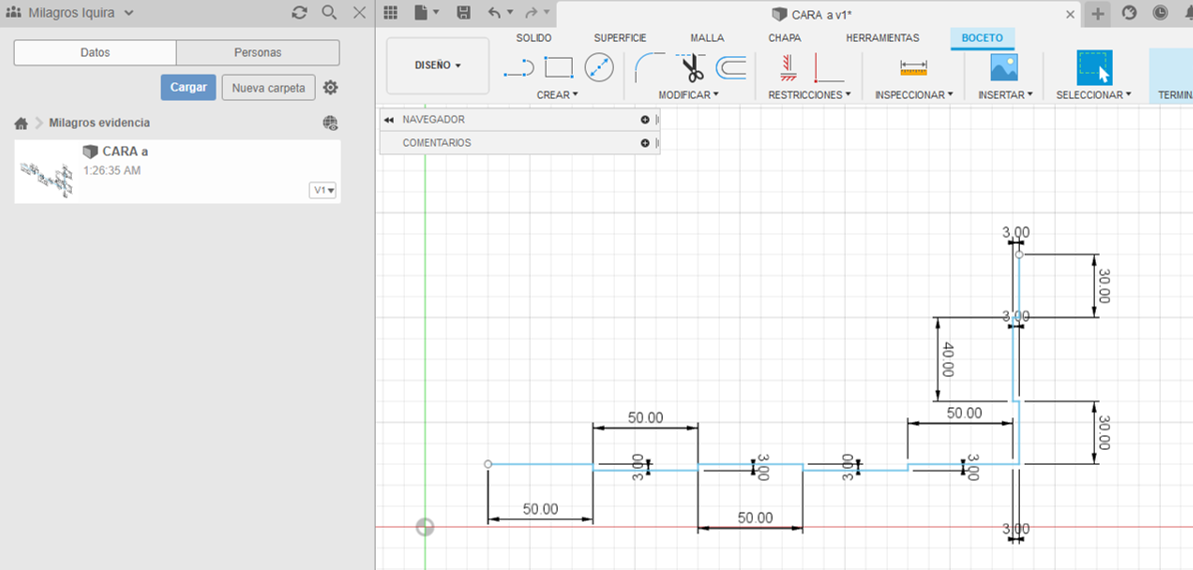Save the design with the floppy icon

pos(463,13)
